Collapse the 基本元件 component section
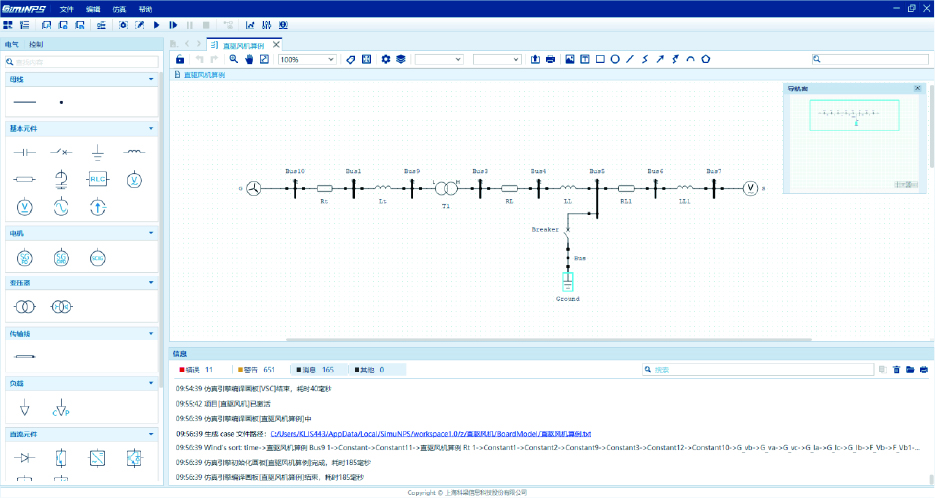This screenshot has height=498, width=935. point(151,129)
